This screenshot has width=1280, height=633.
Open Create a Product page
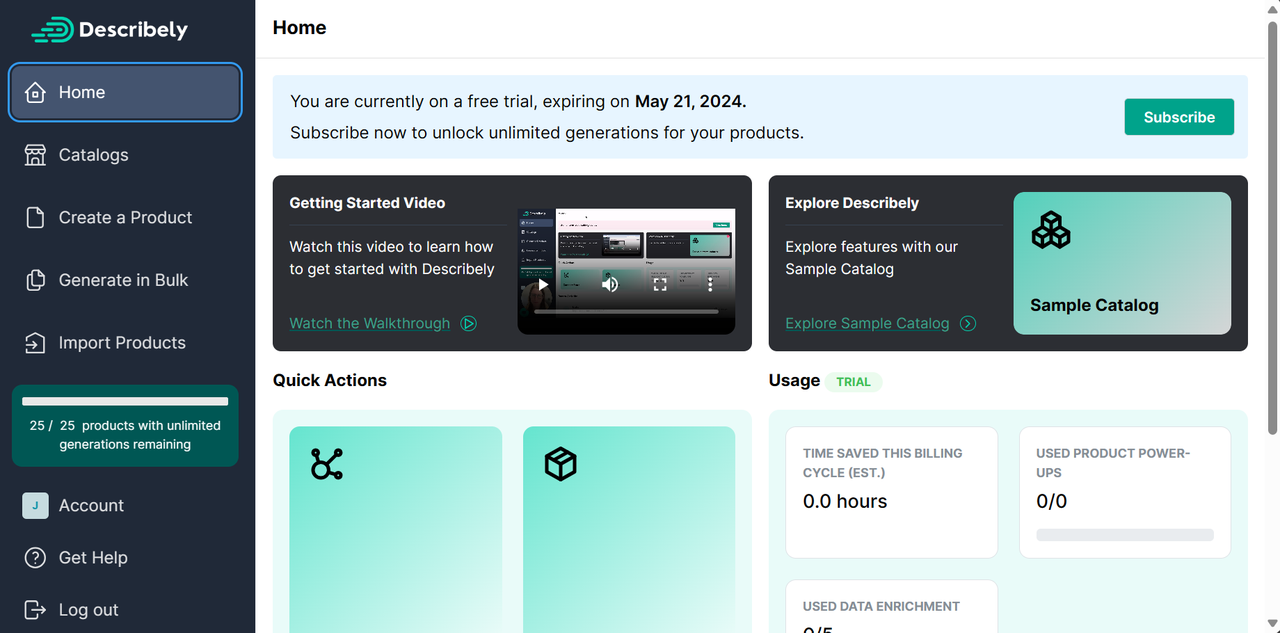tap(125, 218)
